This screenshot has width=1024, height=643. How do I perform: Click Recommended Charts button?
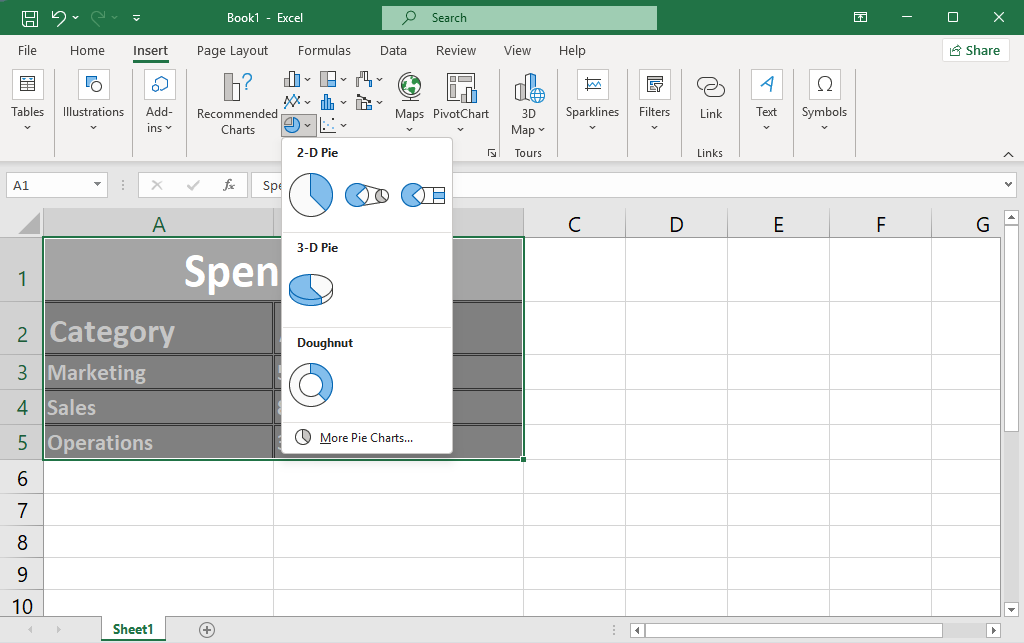[x=238, y=103]
